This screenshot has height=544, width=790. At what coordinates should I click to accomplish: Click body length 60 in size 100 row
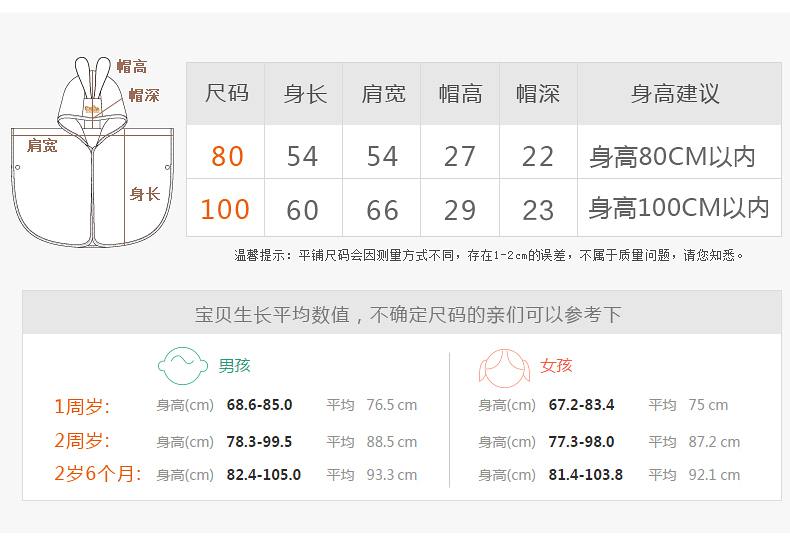pos(302,211)
